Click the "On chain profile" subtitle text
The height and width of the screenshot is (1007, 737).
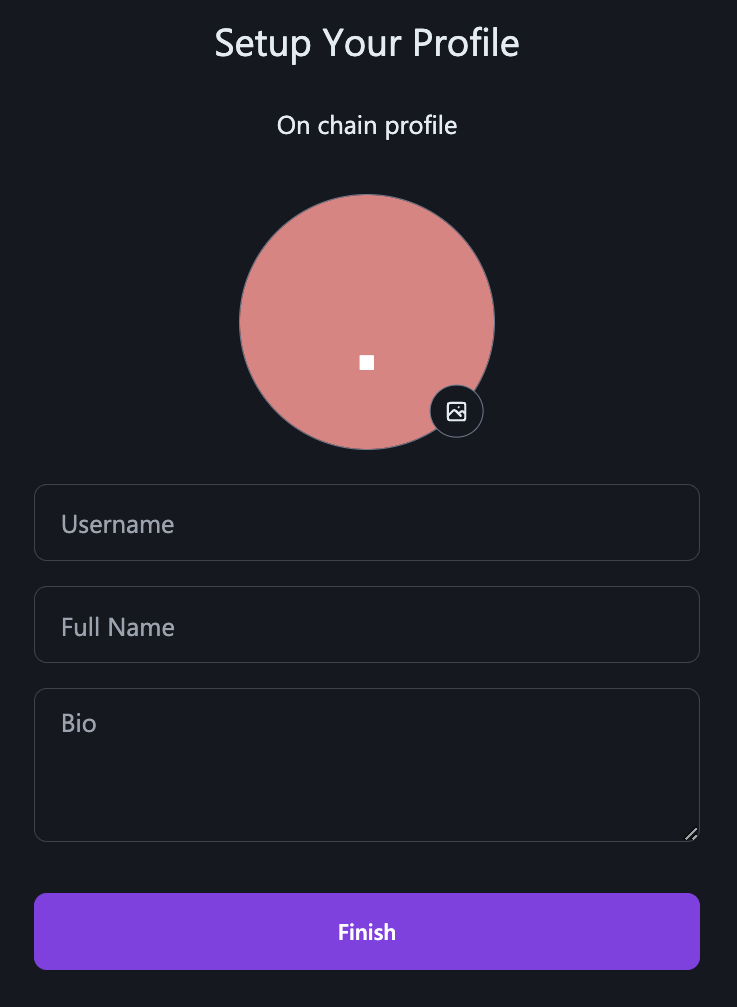[x=367, y=126]
